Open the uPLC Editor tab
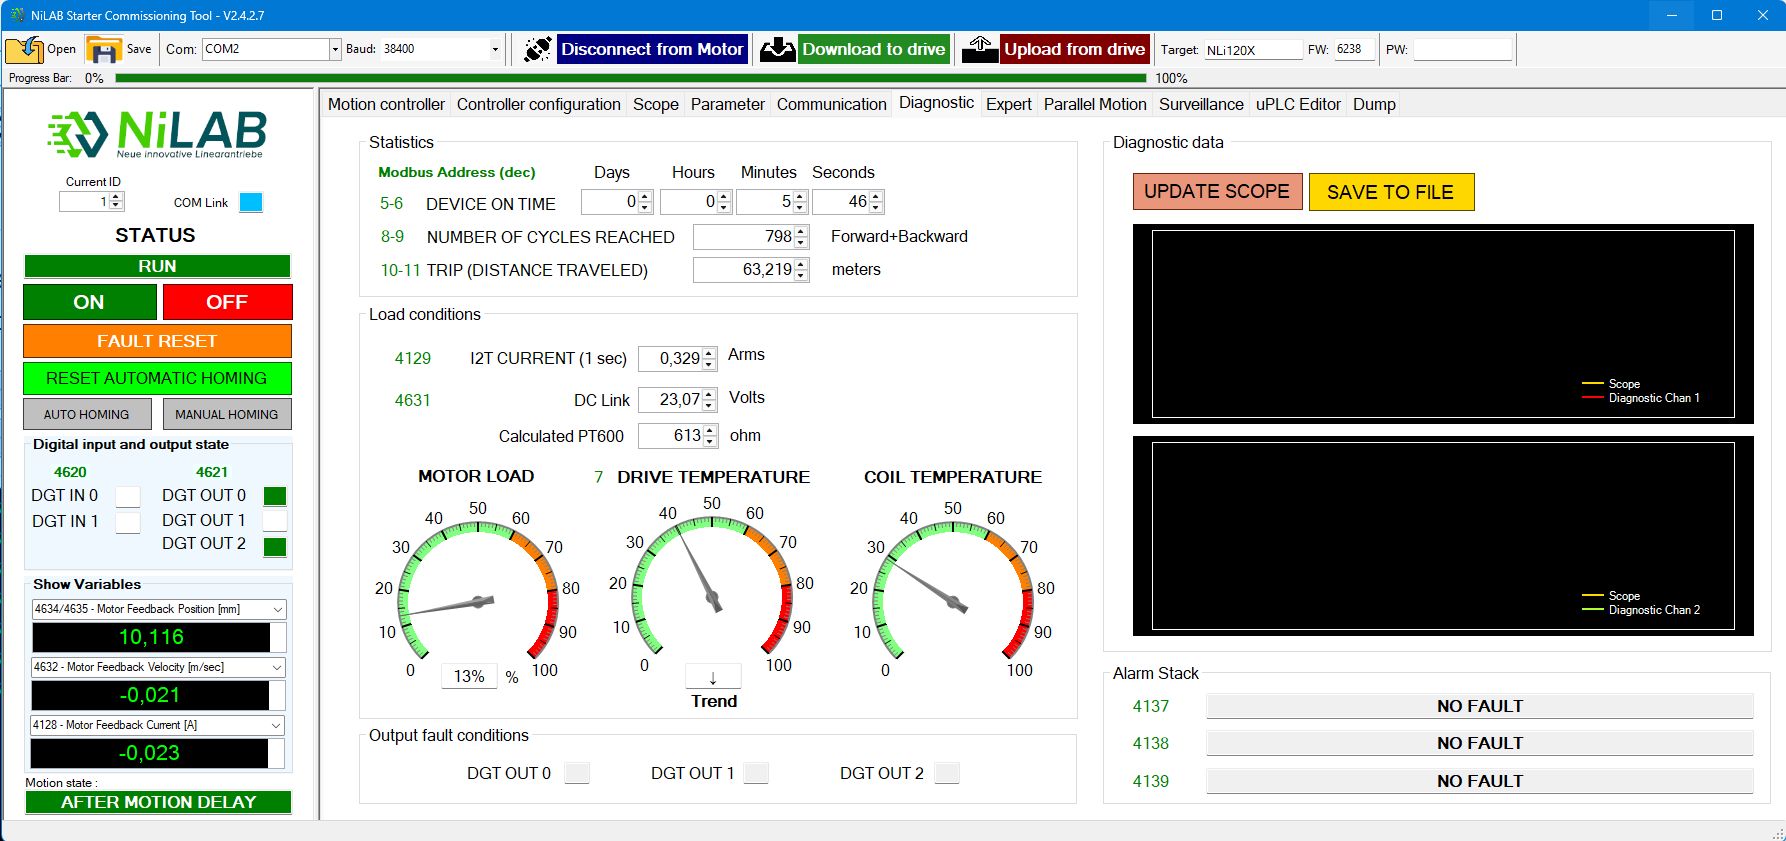Viewport: 1786px width, 841px height. pyautogui.click(x=1297, y=104)
